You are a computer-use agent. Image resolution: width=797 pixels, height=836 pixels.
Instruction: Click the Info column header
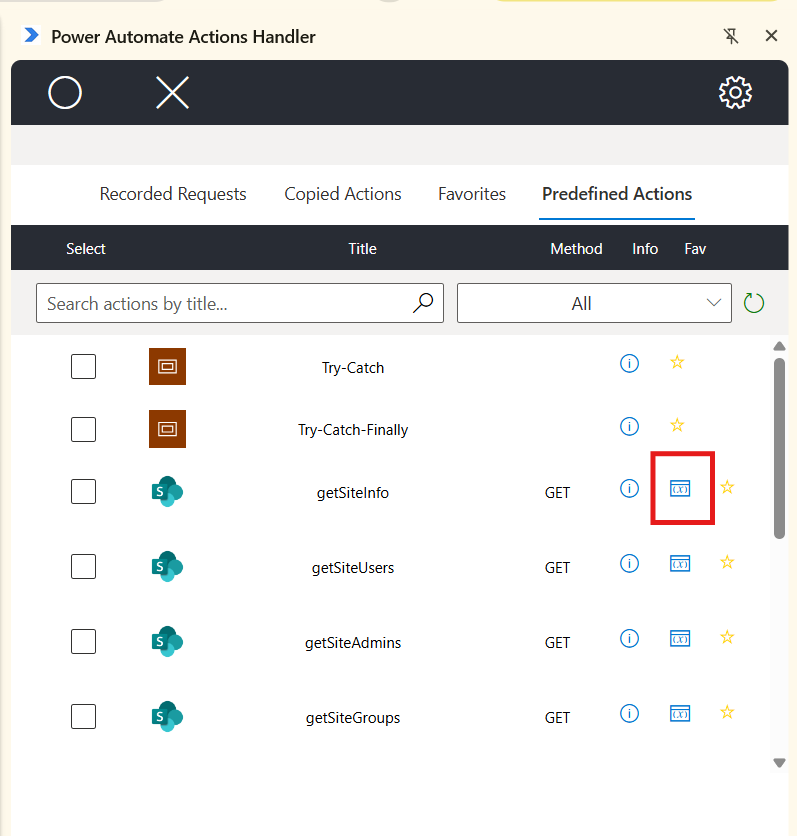[x=645, y=248]
